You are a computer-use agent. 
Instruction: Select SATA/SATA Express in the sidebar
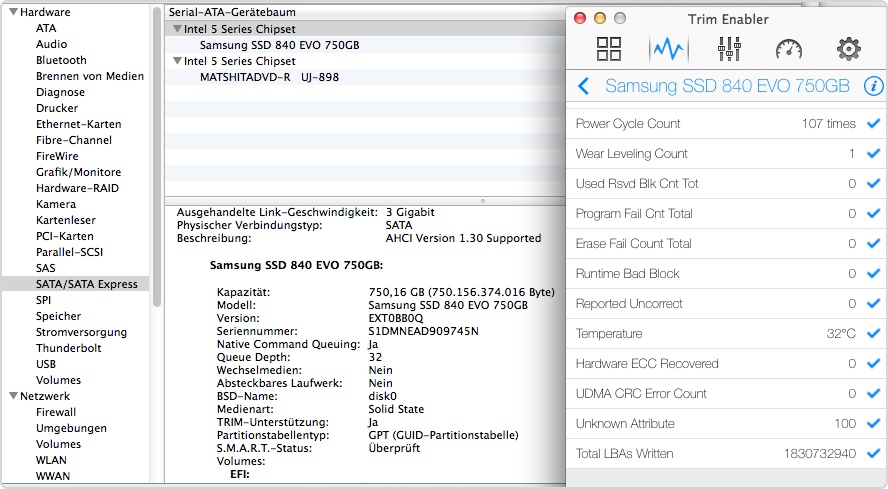click(x=86, y=284)
